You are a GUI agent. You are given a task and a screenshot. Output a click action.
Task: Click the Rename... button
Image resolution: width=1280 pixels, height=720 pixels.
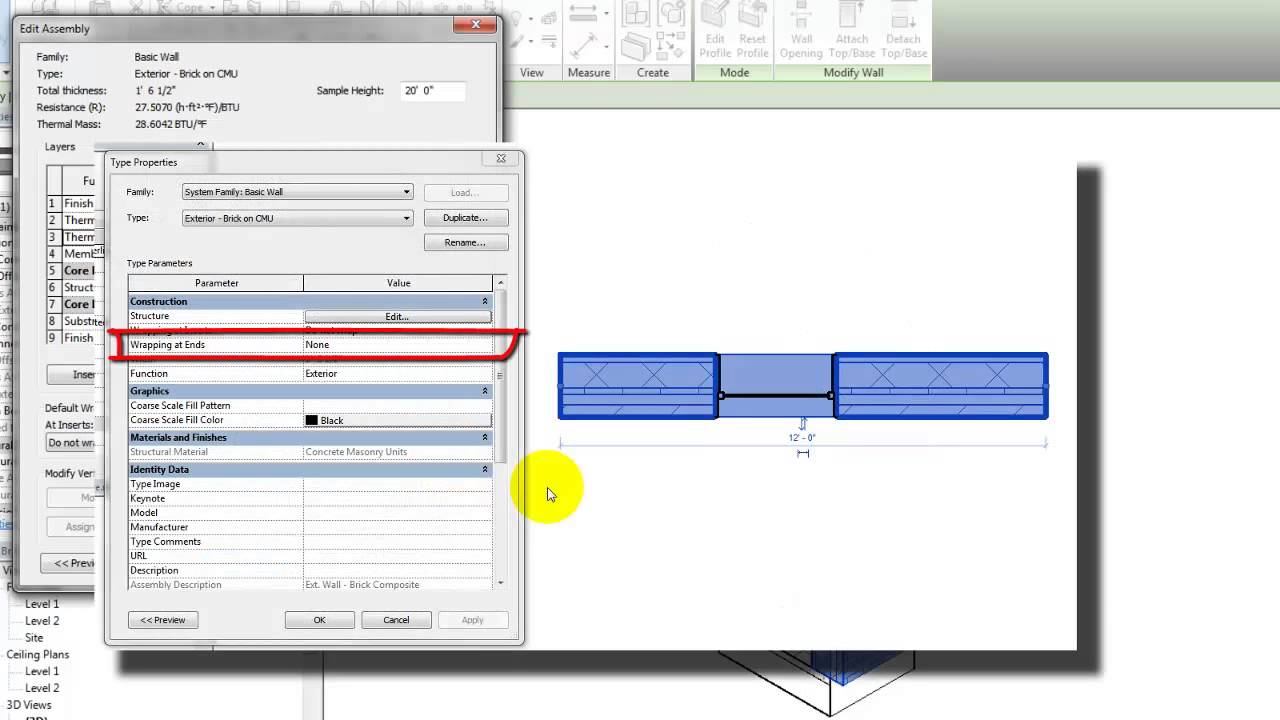click(x=465, y=243)
